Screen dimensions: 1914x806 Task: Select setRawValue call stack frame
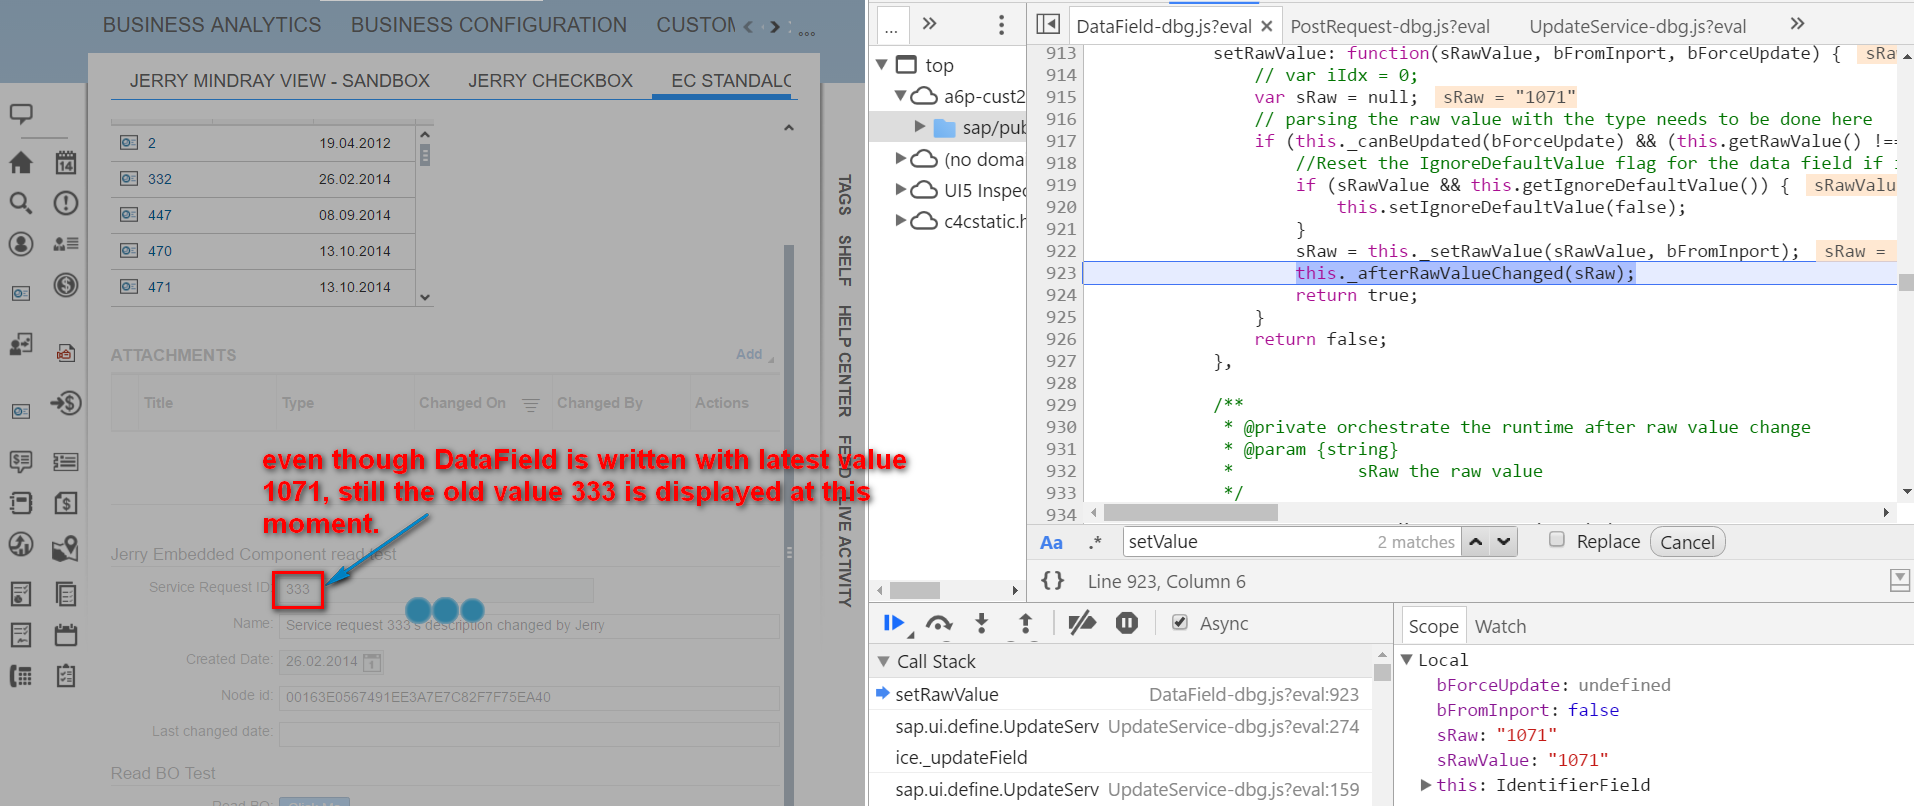pyautogui.click(x=1118, y=694)
